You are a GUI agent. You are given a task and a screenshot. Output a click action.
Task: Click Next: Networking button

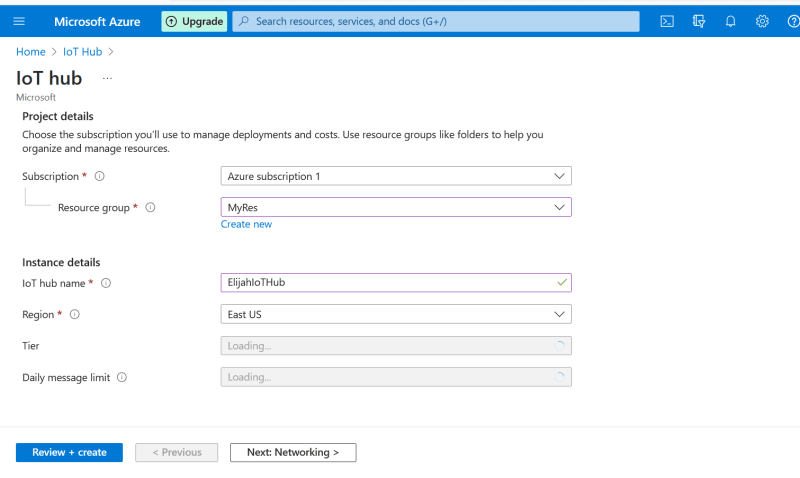293,452
